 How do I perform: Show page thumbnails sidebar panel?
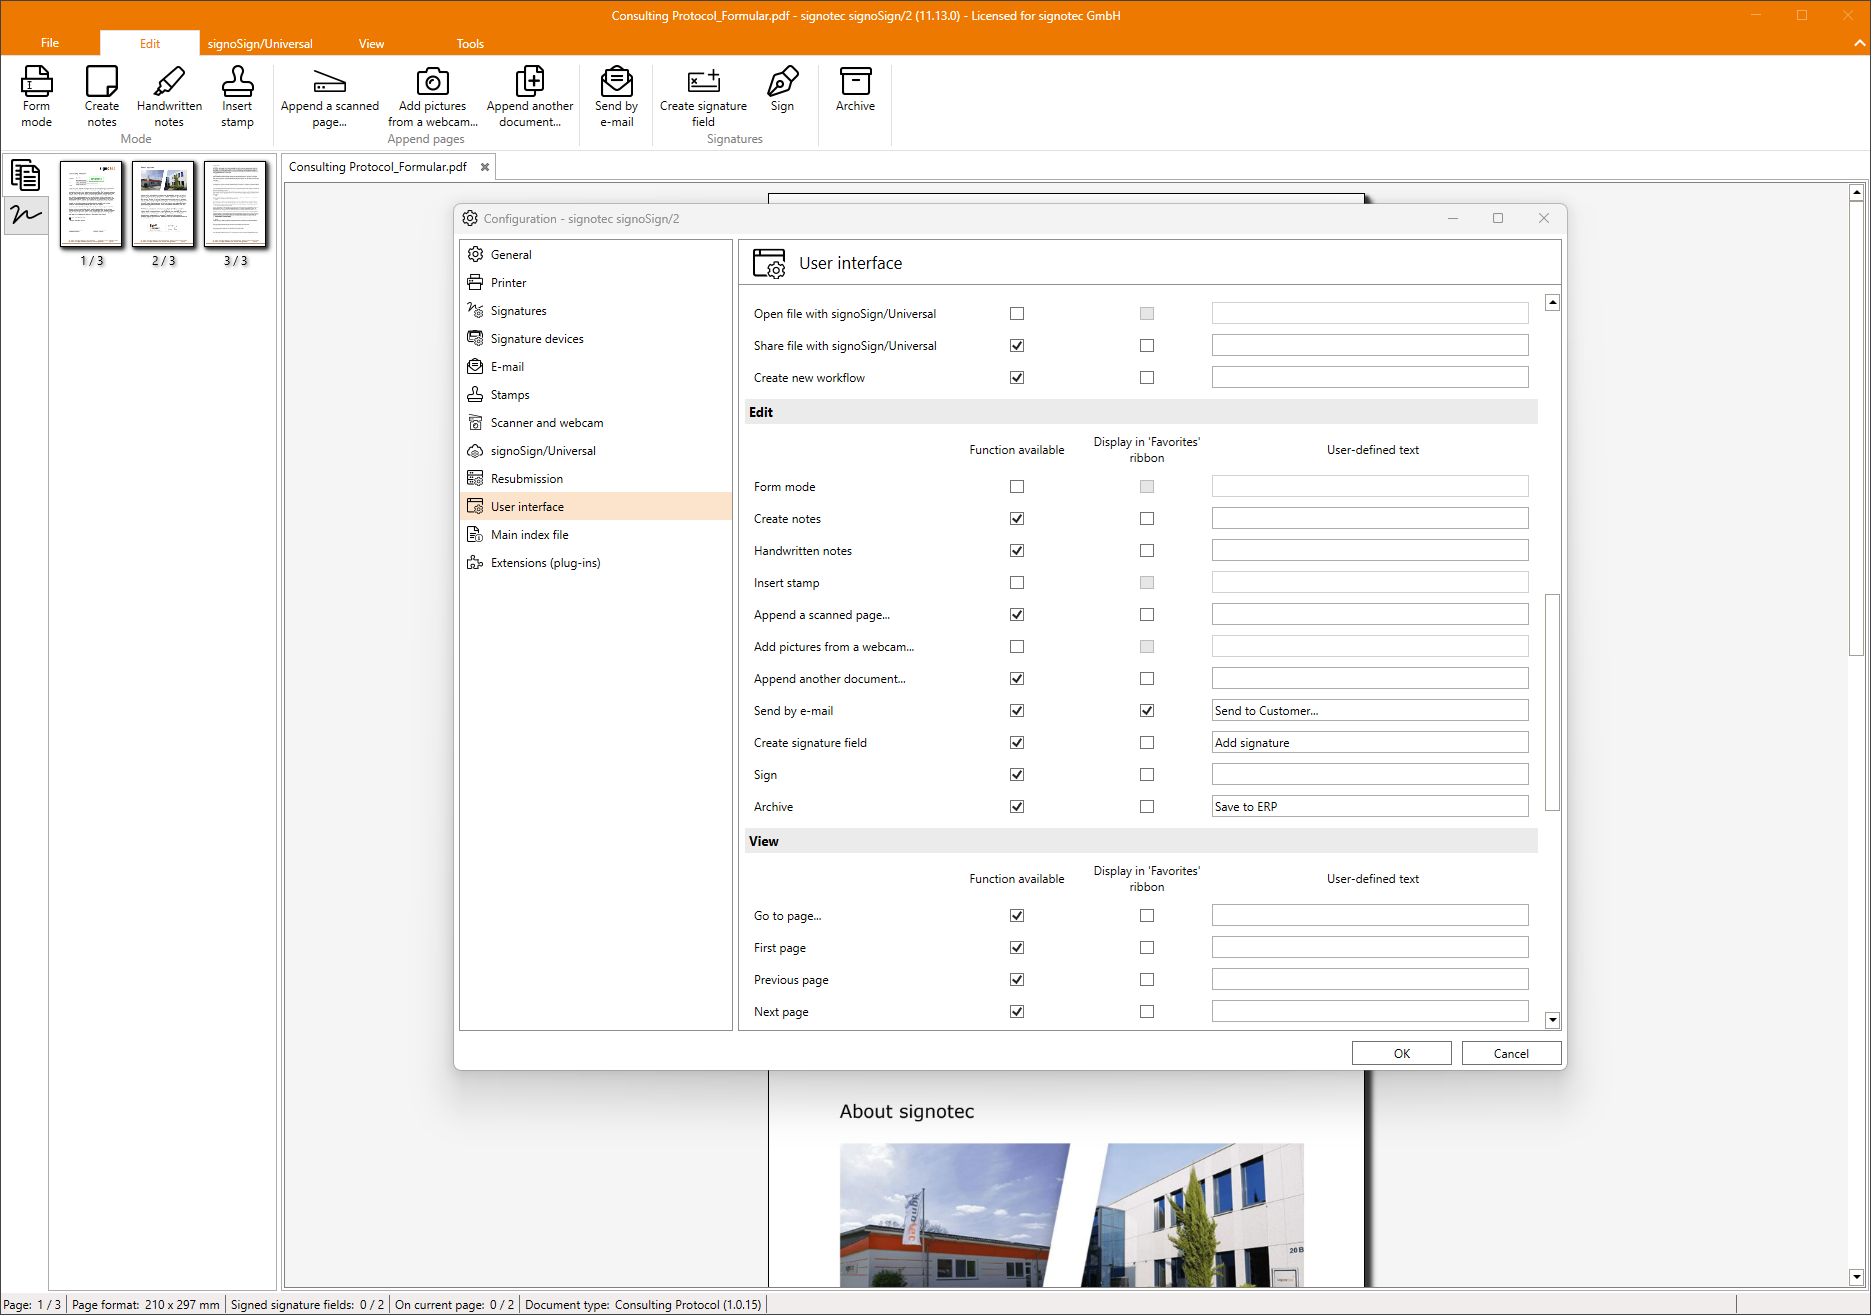click(25, 176)
